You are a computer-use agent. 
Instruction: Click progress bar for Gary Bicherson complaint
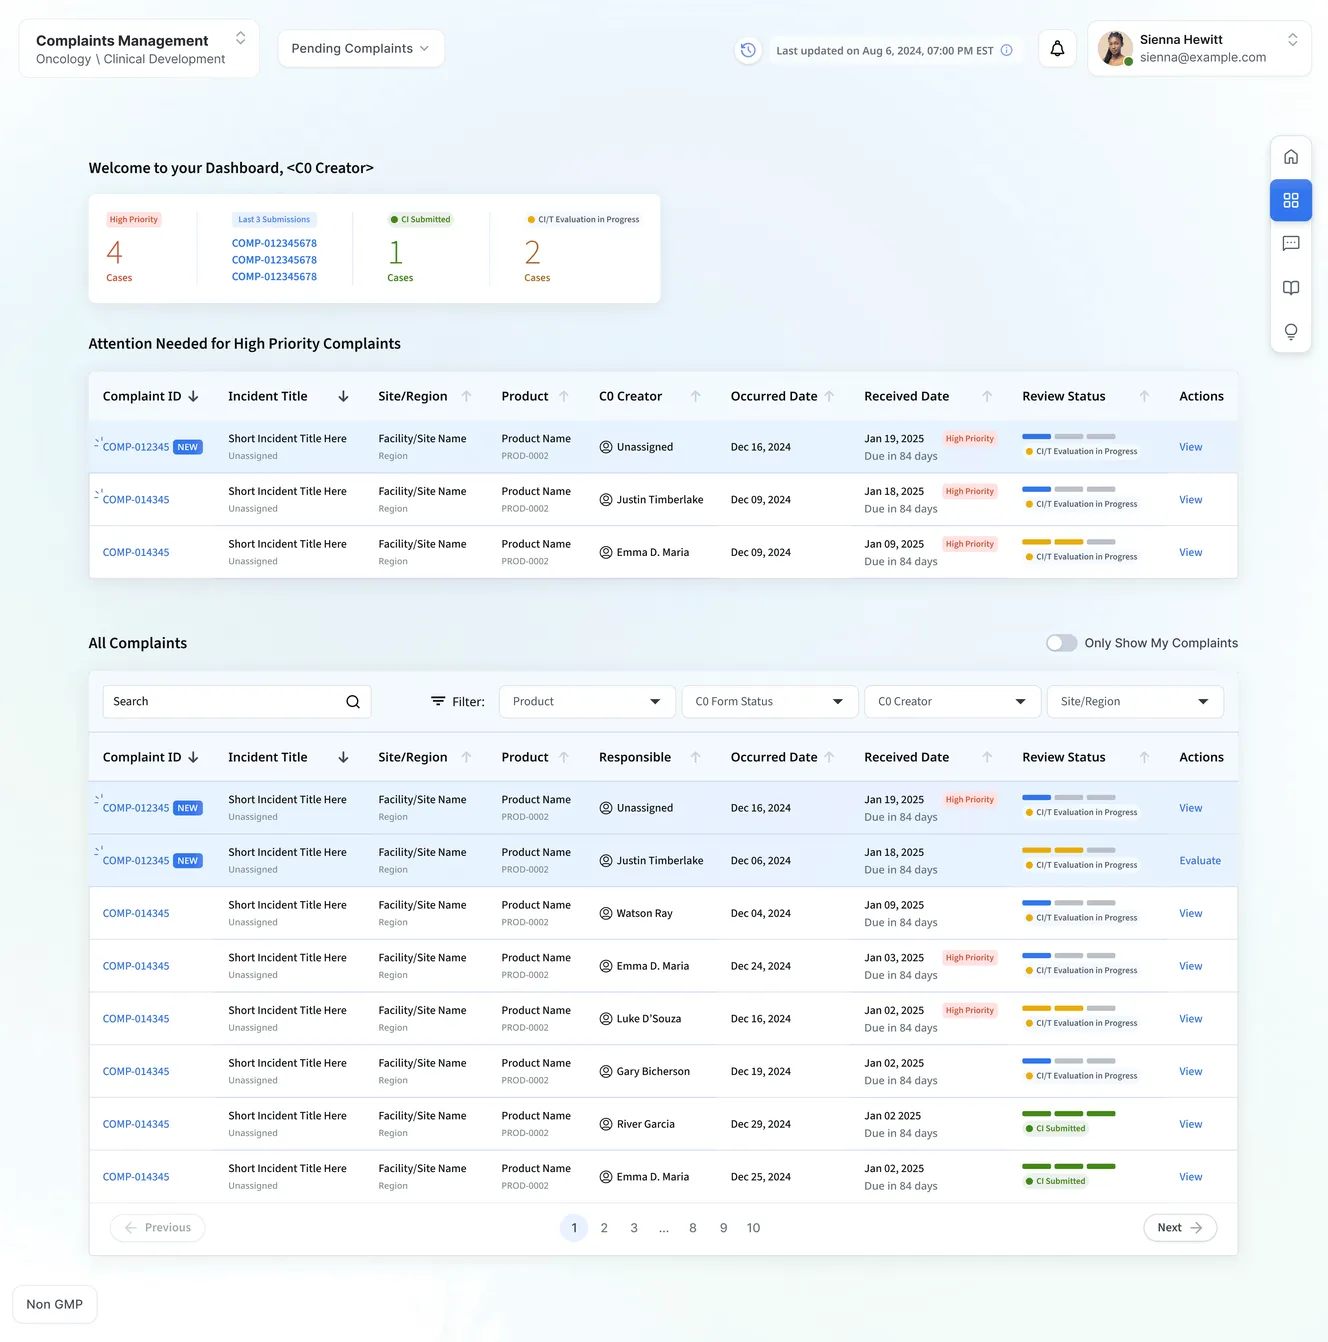[x=1069, y=1061]
